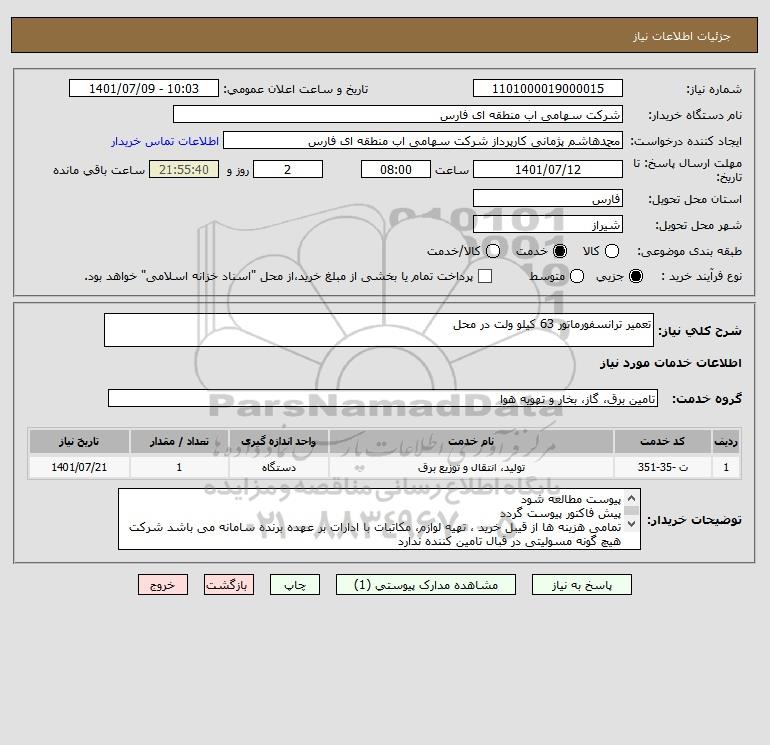Viewport: 770px width, 745px height.
Task: Click the remaining time field 21:55:40
Action: pyautogui.click(x=184, y=169)
